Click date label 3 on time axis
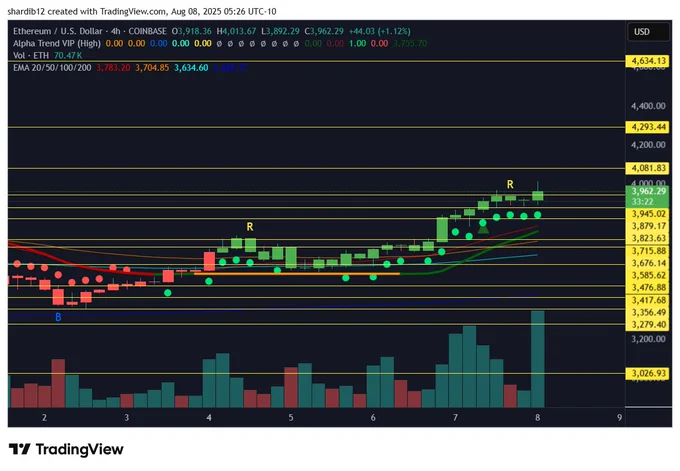 (x=127, y=418)
